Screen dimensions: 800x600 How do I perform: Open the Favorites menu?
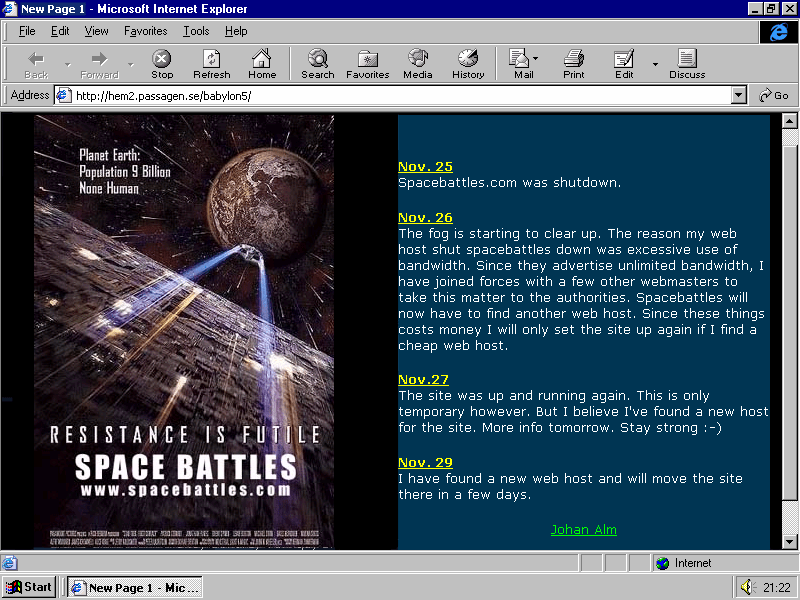click(145, 31)
